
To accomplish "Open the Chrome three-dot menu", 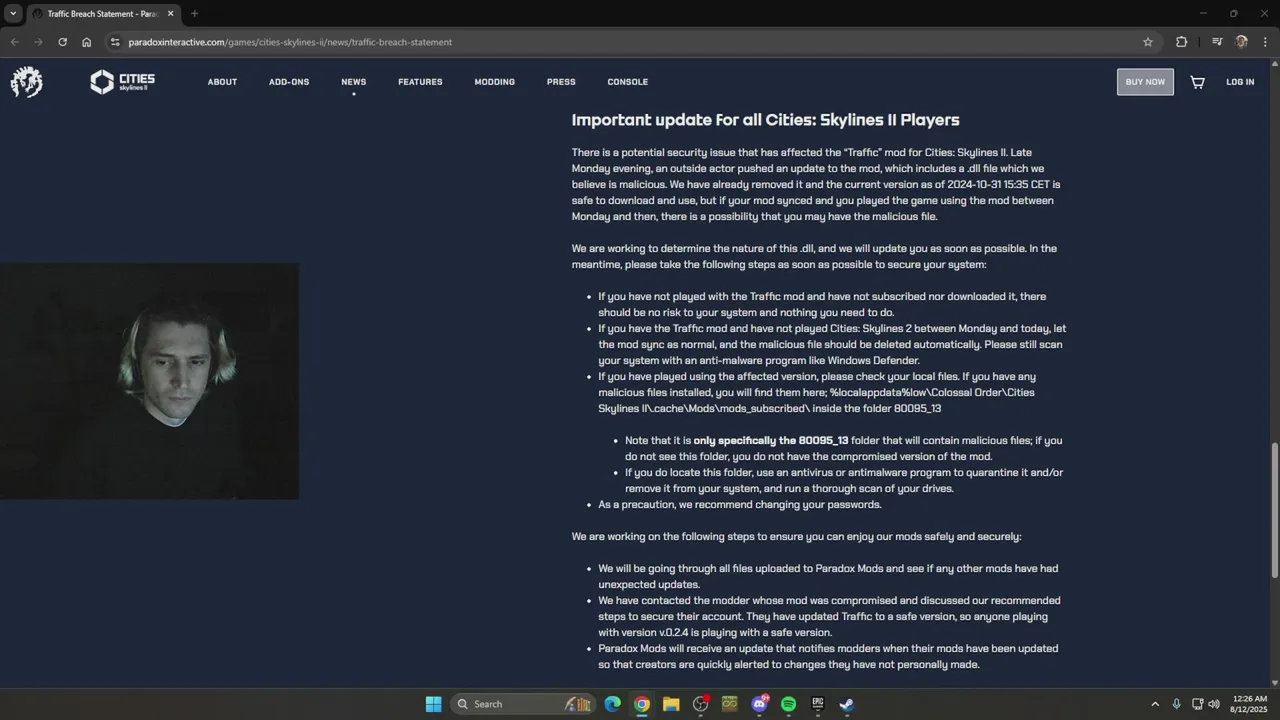I will pyautogui.click(x=1266, y=42).
